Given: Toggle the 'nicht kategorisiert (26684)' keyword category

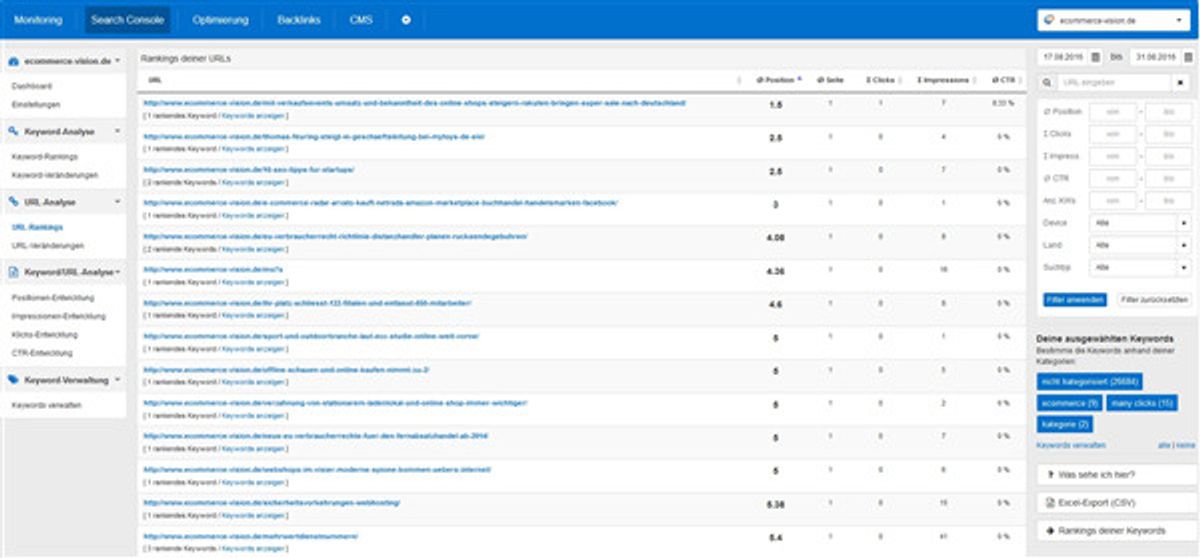Looking at the screenshot, I should (1090, 381).
